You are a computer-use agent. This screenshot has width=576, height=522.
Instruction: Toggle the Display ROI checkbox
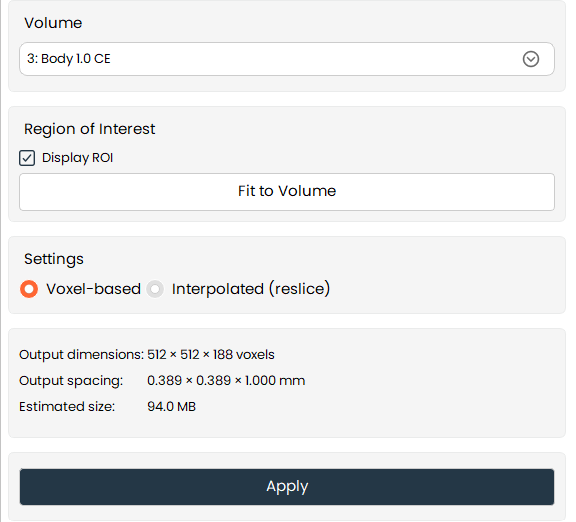pos(27,158)
